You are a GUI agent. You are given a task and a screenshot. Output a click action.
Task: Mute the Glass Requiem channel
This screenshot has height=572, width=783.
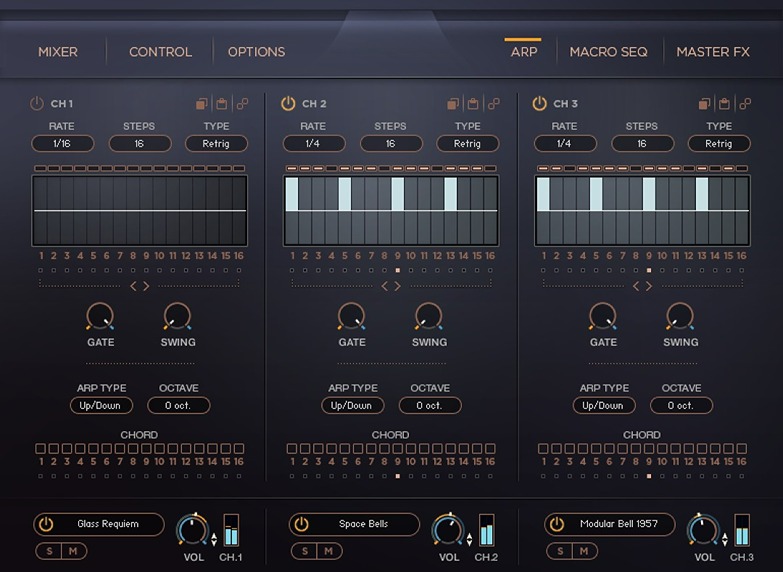pyautogui.click(x=73, y=551)
